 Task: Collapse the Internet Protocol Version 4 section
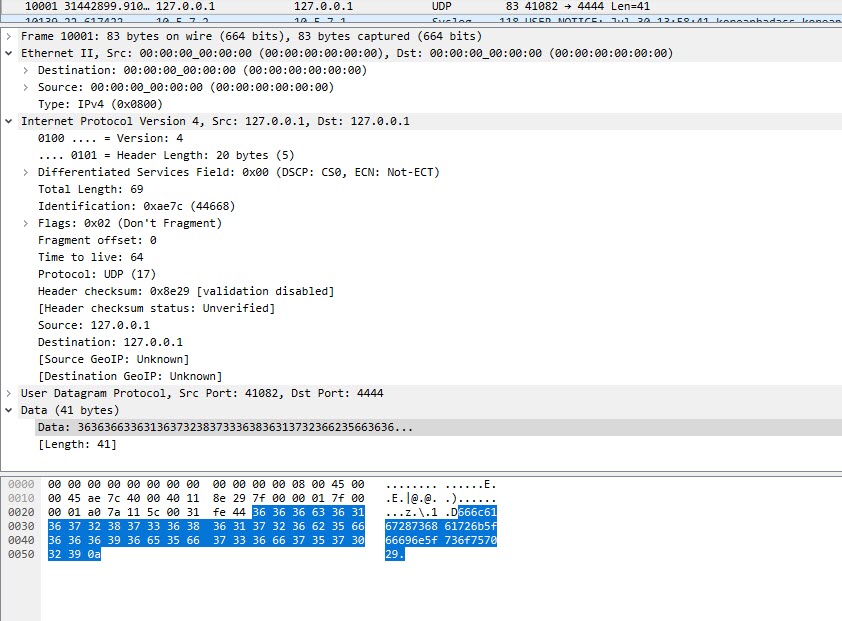click(x=8, y=121)
